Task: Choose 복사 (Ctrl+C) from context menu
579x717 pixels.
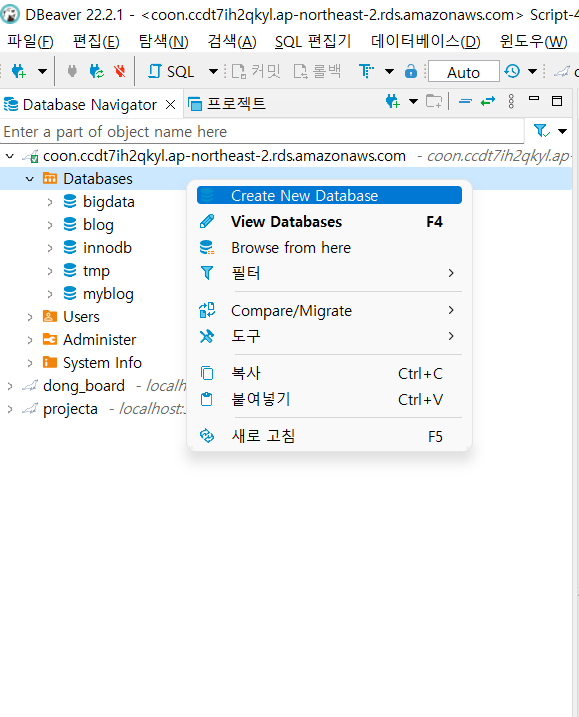Action: click(x=329, y=373)
